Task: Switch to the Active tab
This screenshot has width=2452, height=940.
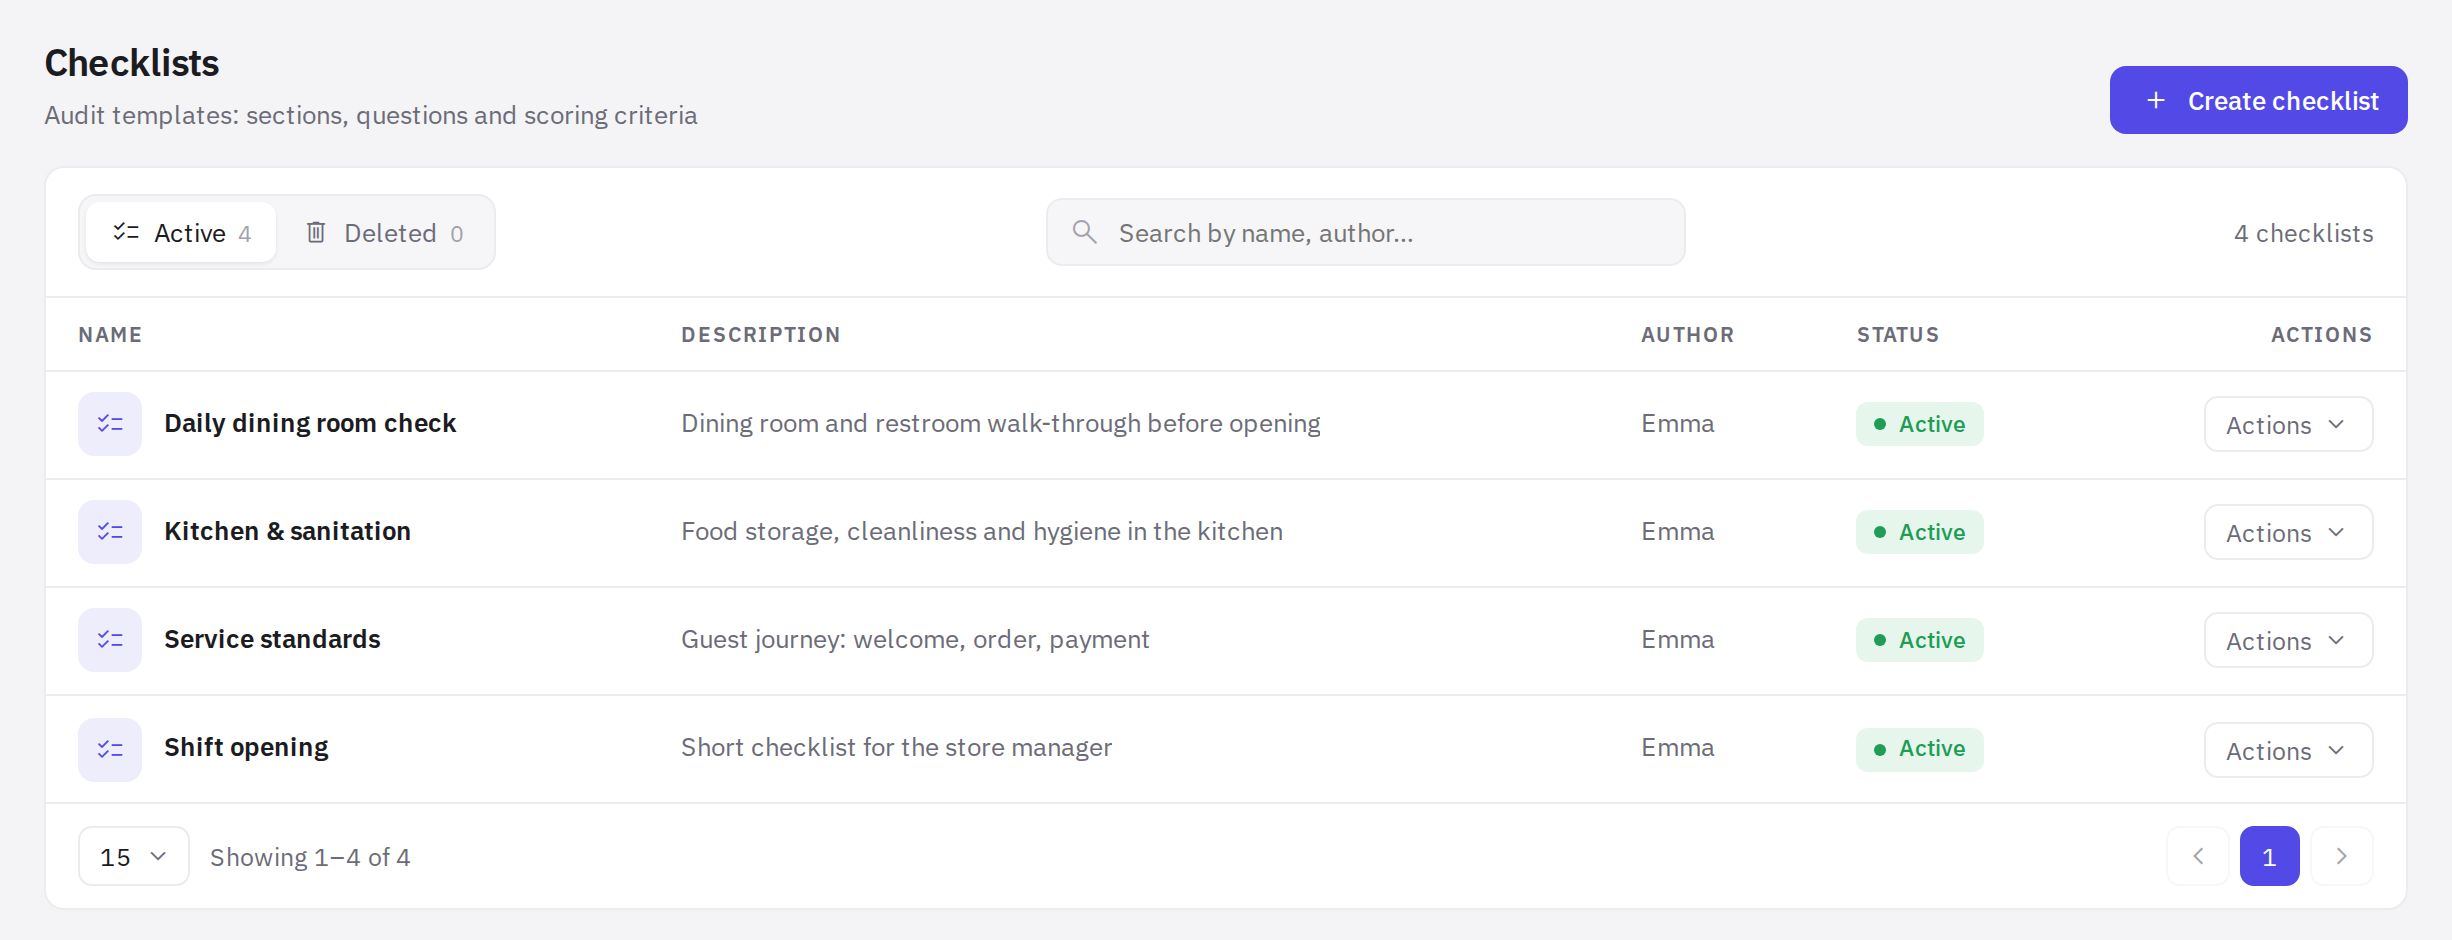Action: [x=181, y=232]
